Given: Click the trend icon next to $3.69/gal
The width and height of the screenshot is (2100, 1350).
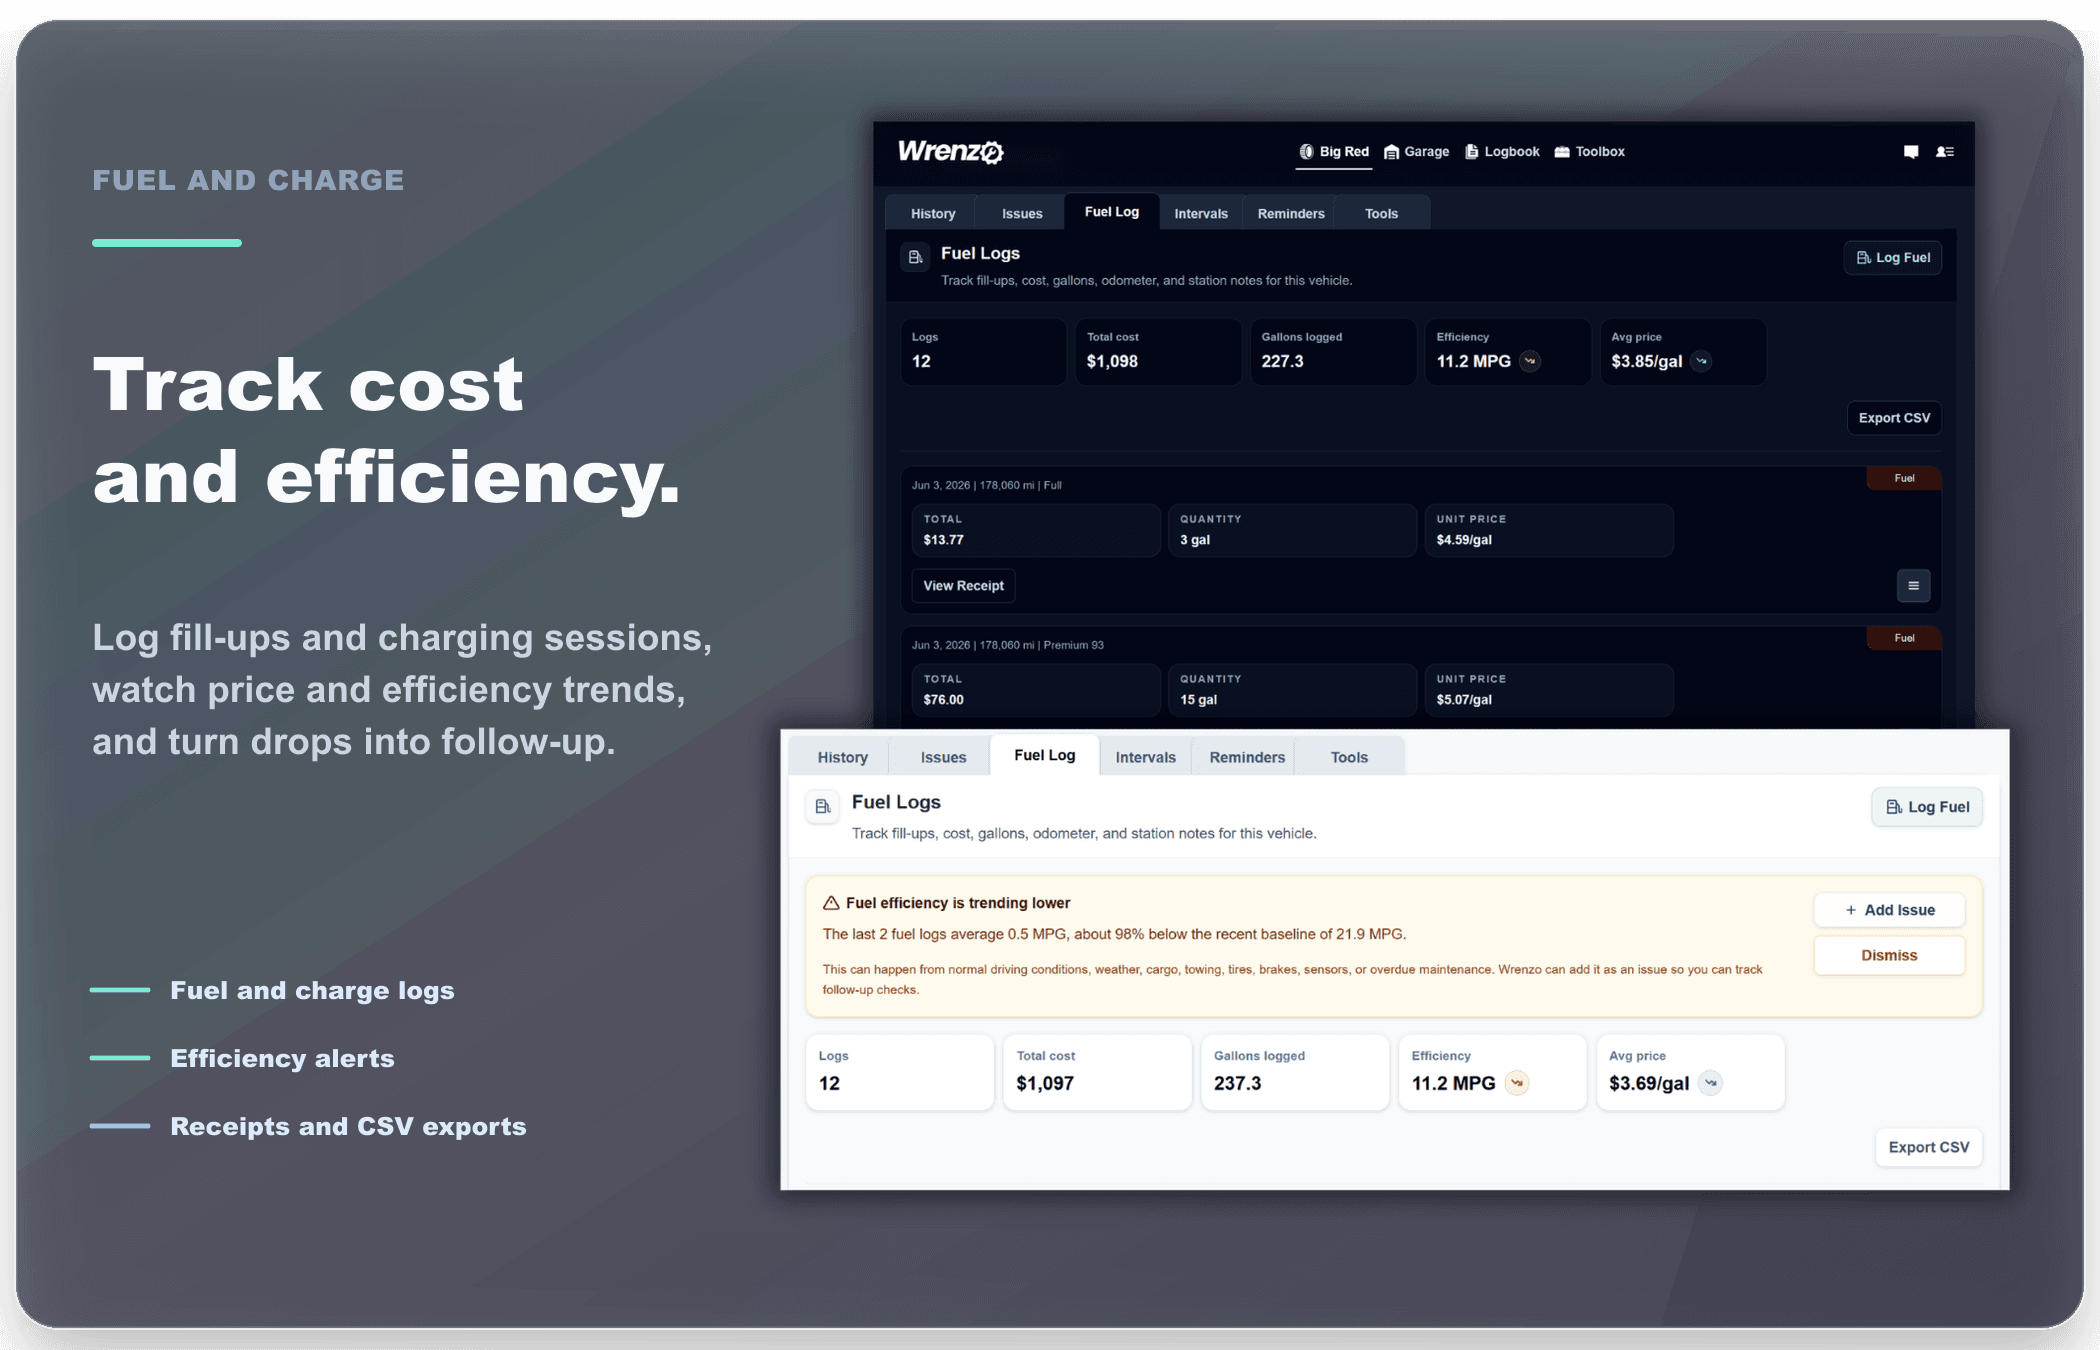Looking at the screenshot, I should pos(1711,1083).
